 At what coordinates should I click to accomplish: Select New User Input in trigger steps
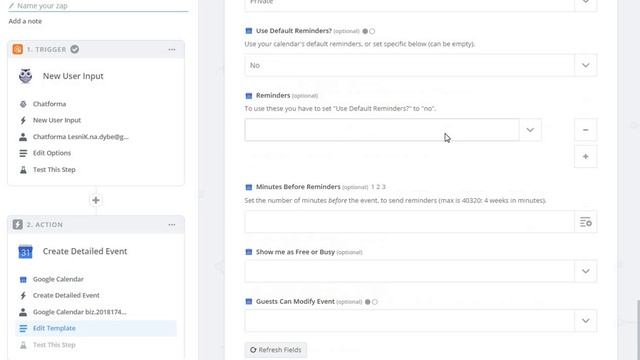57,120
